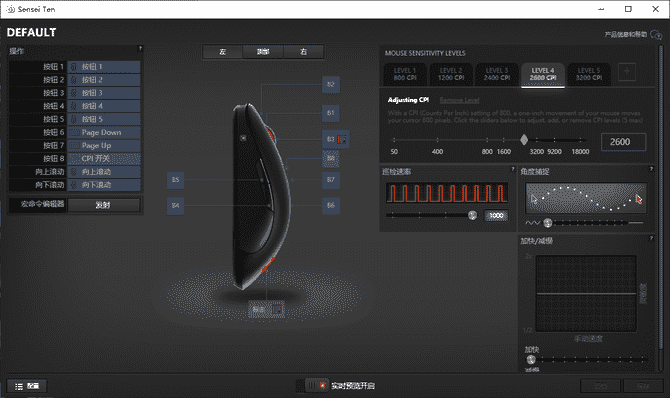Click the add sensitivity level plus button
Screen dimensions: 670x398
(626, 72)
